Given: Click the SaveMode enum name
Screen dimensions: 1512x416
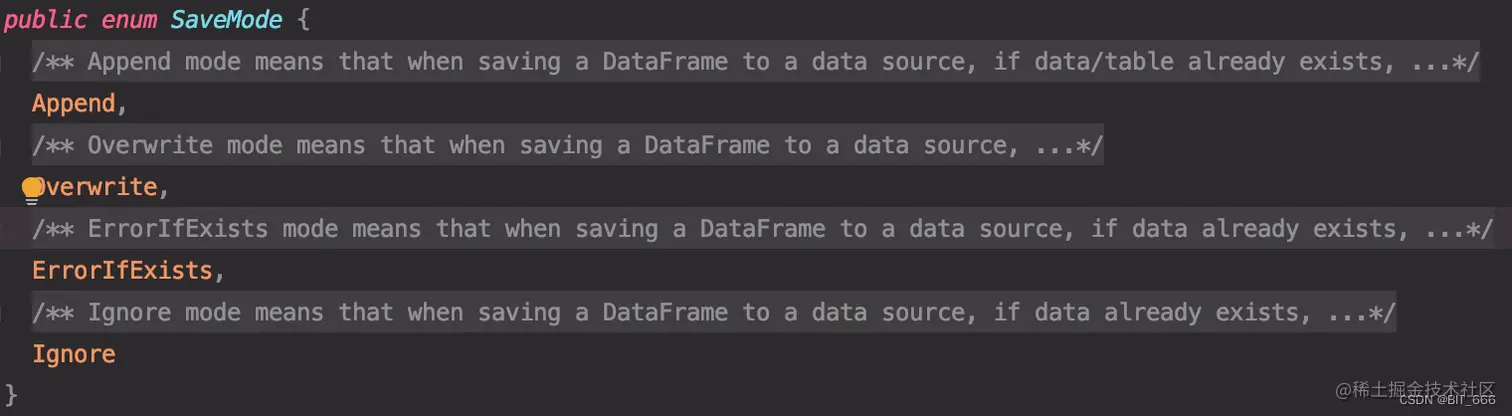Looking at the screenshot, I should pyautogui.click(x=227, y=20).
